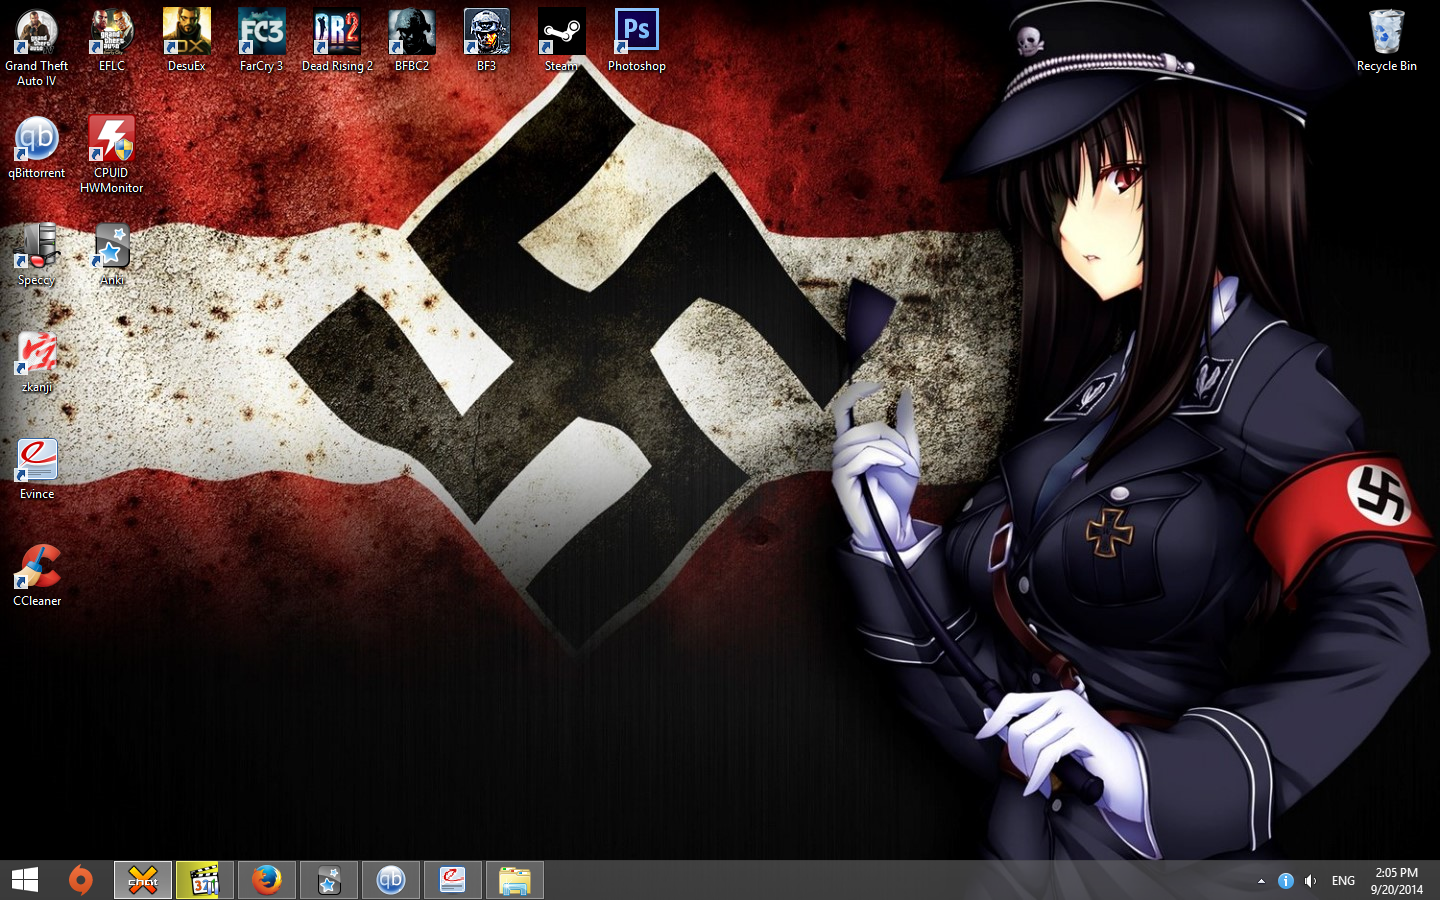Open the Windows Start button
The height and width of the screenshot is (900, 1440).
pyautogui.click(x=25, y=880)
